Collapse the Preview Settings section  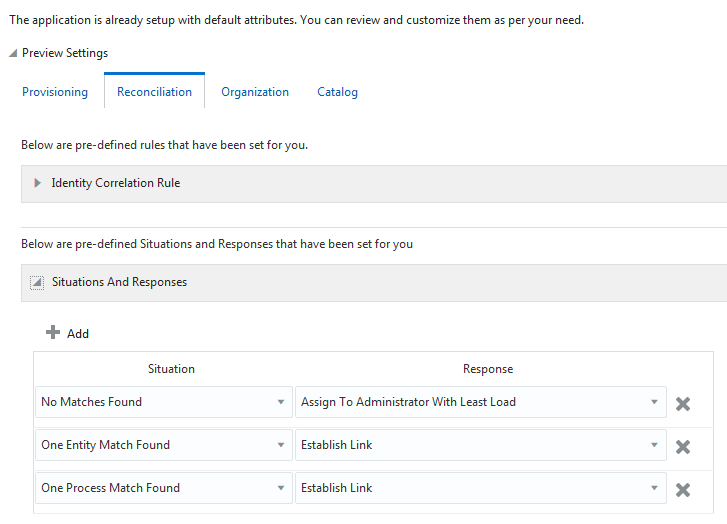click(13, 53)
